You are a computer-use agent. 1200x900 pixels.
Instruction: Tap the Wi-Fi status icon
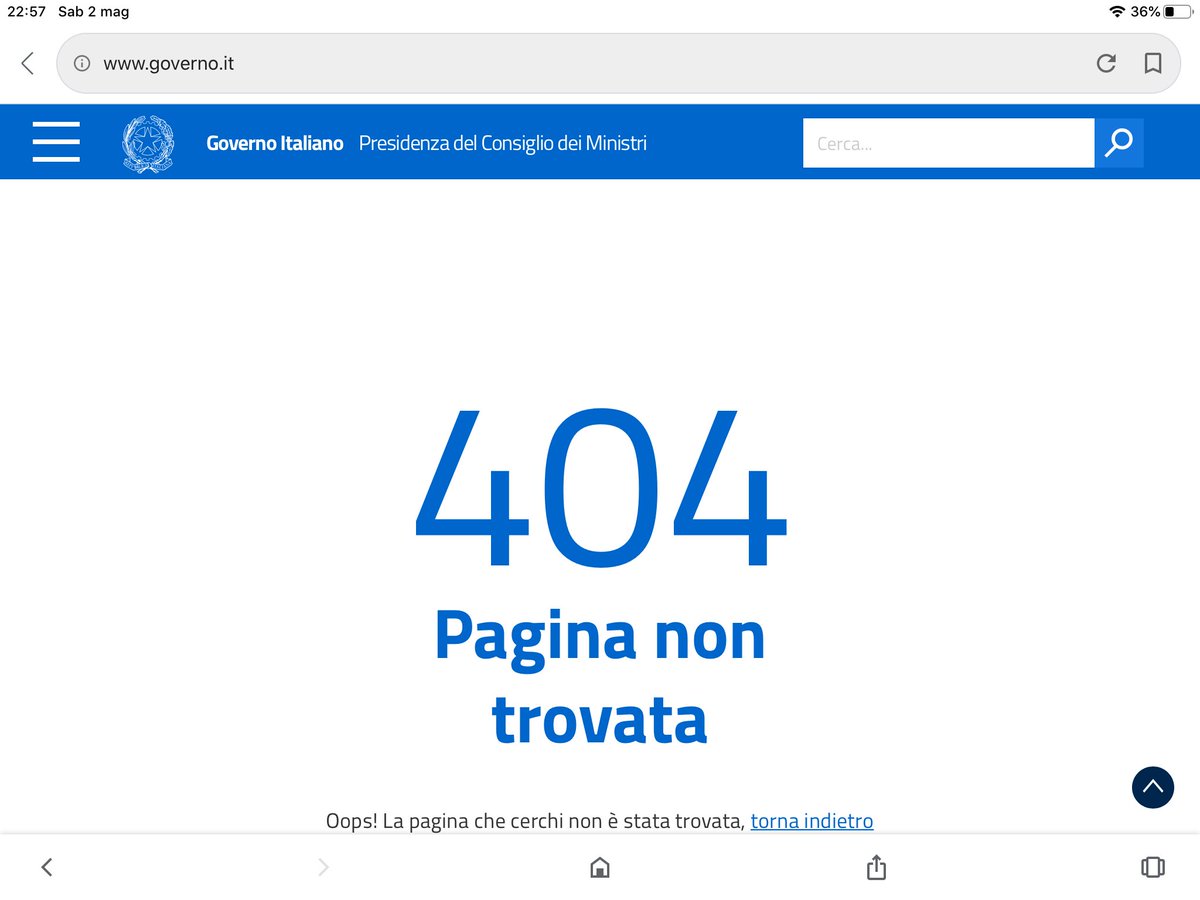coord(1118,12)
